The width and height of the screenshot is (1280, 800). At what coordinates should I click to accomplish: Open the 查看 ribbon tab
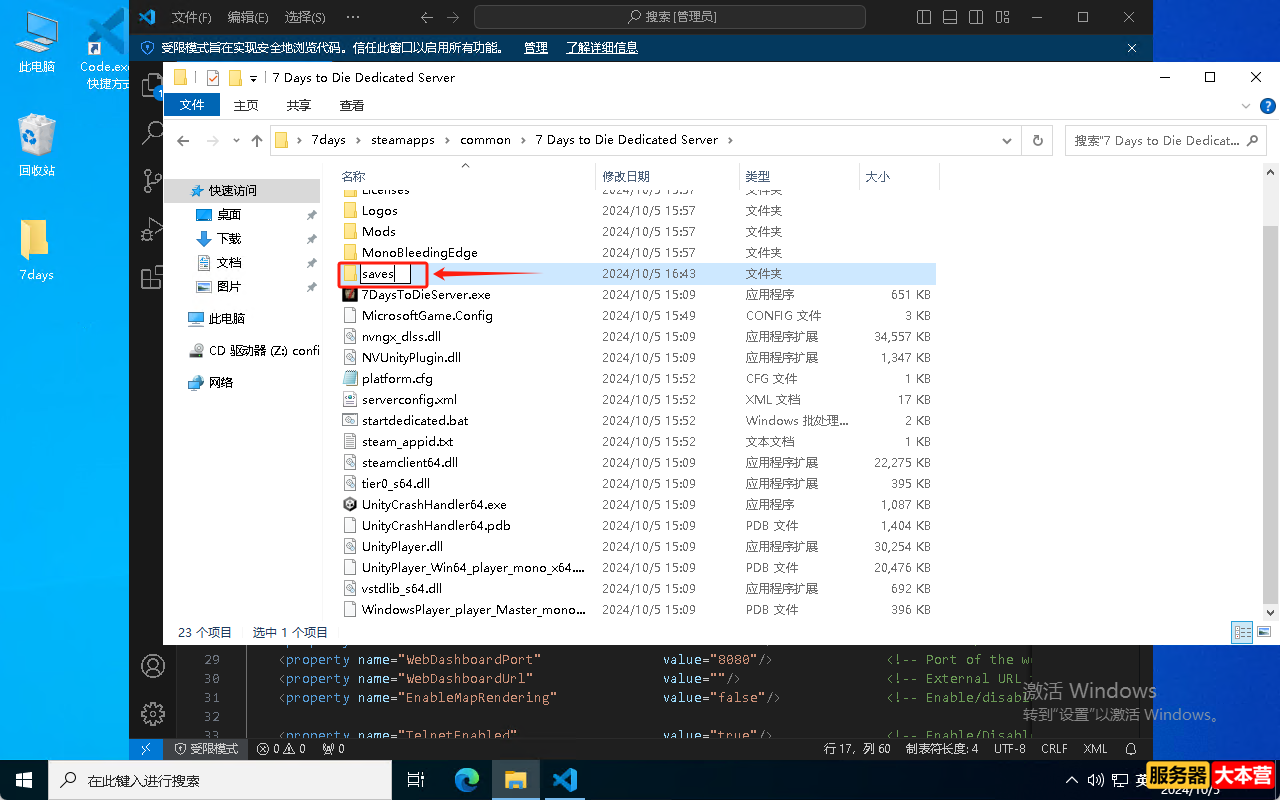(x=352, y=106)
